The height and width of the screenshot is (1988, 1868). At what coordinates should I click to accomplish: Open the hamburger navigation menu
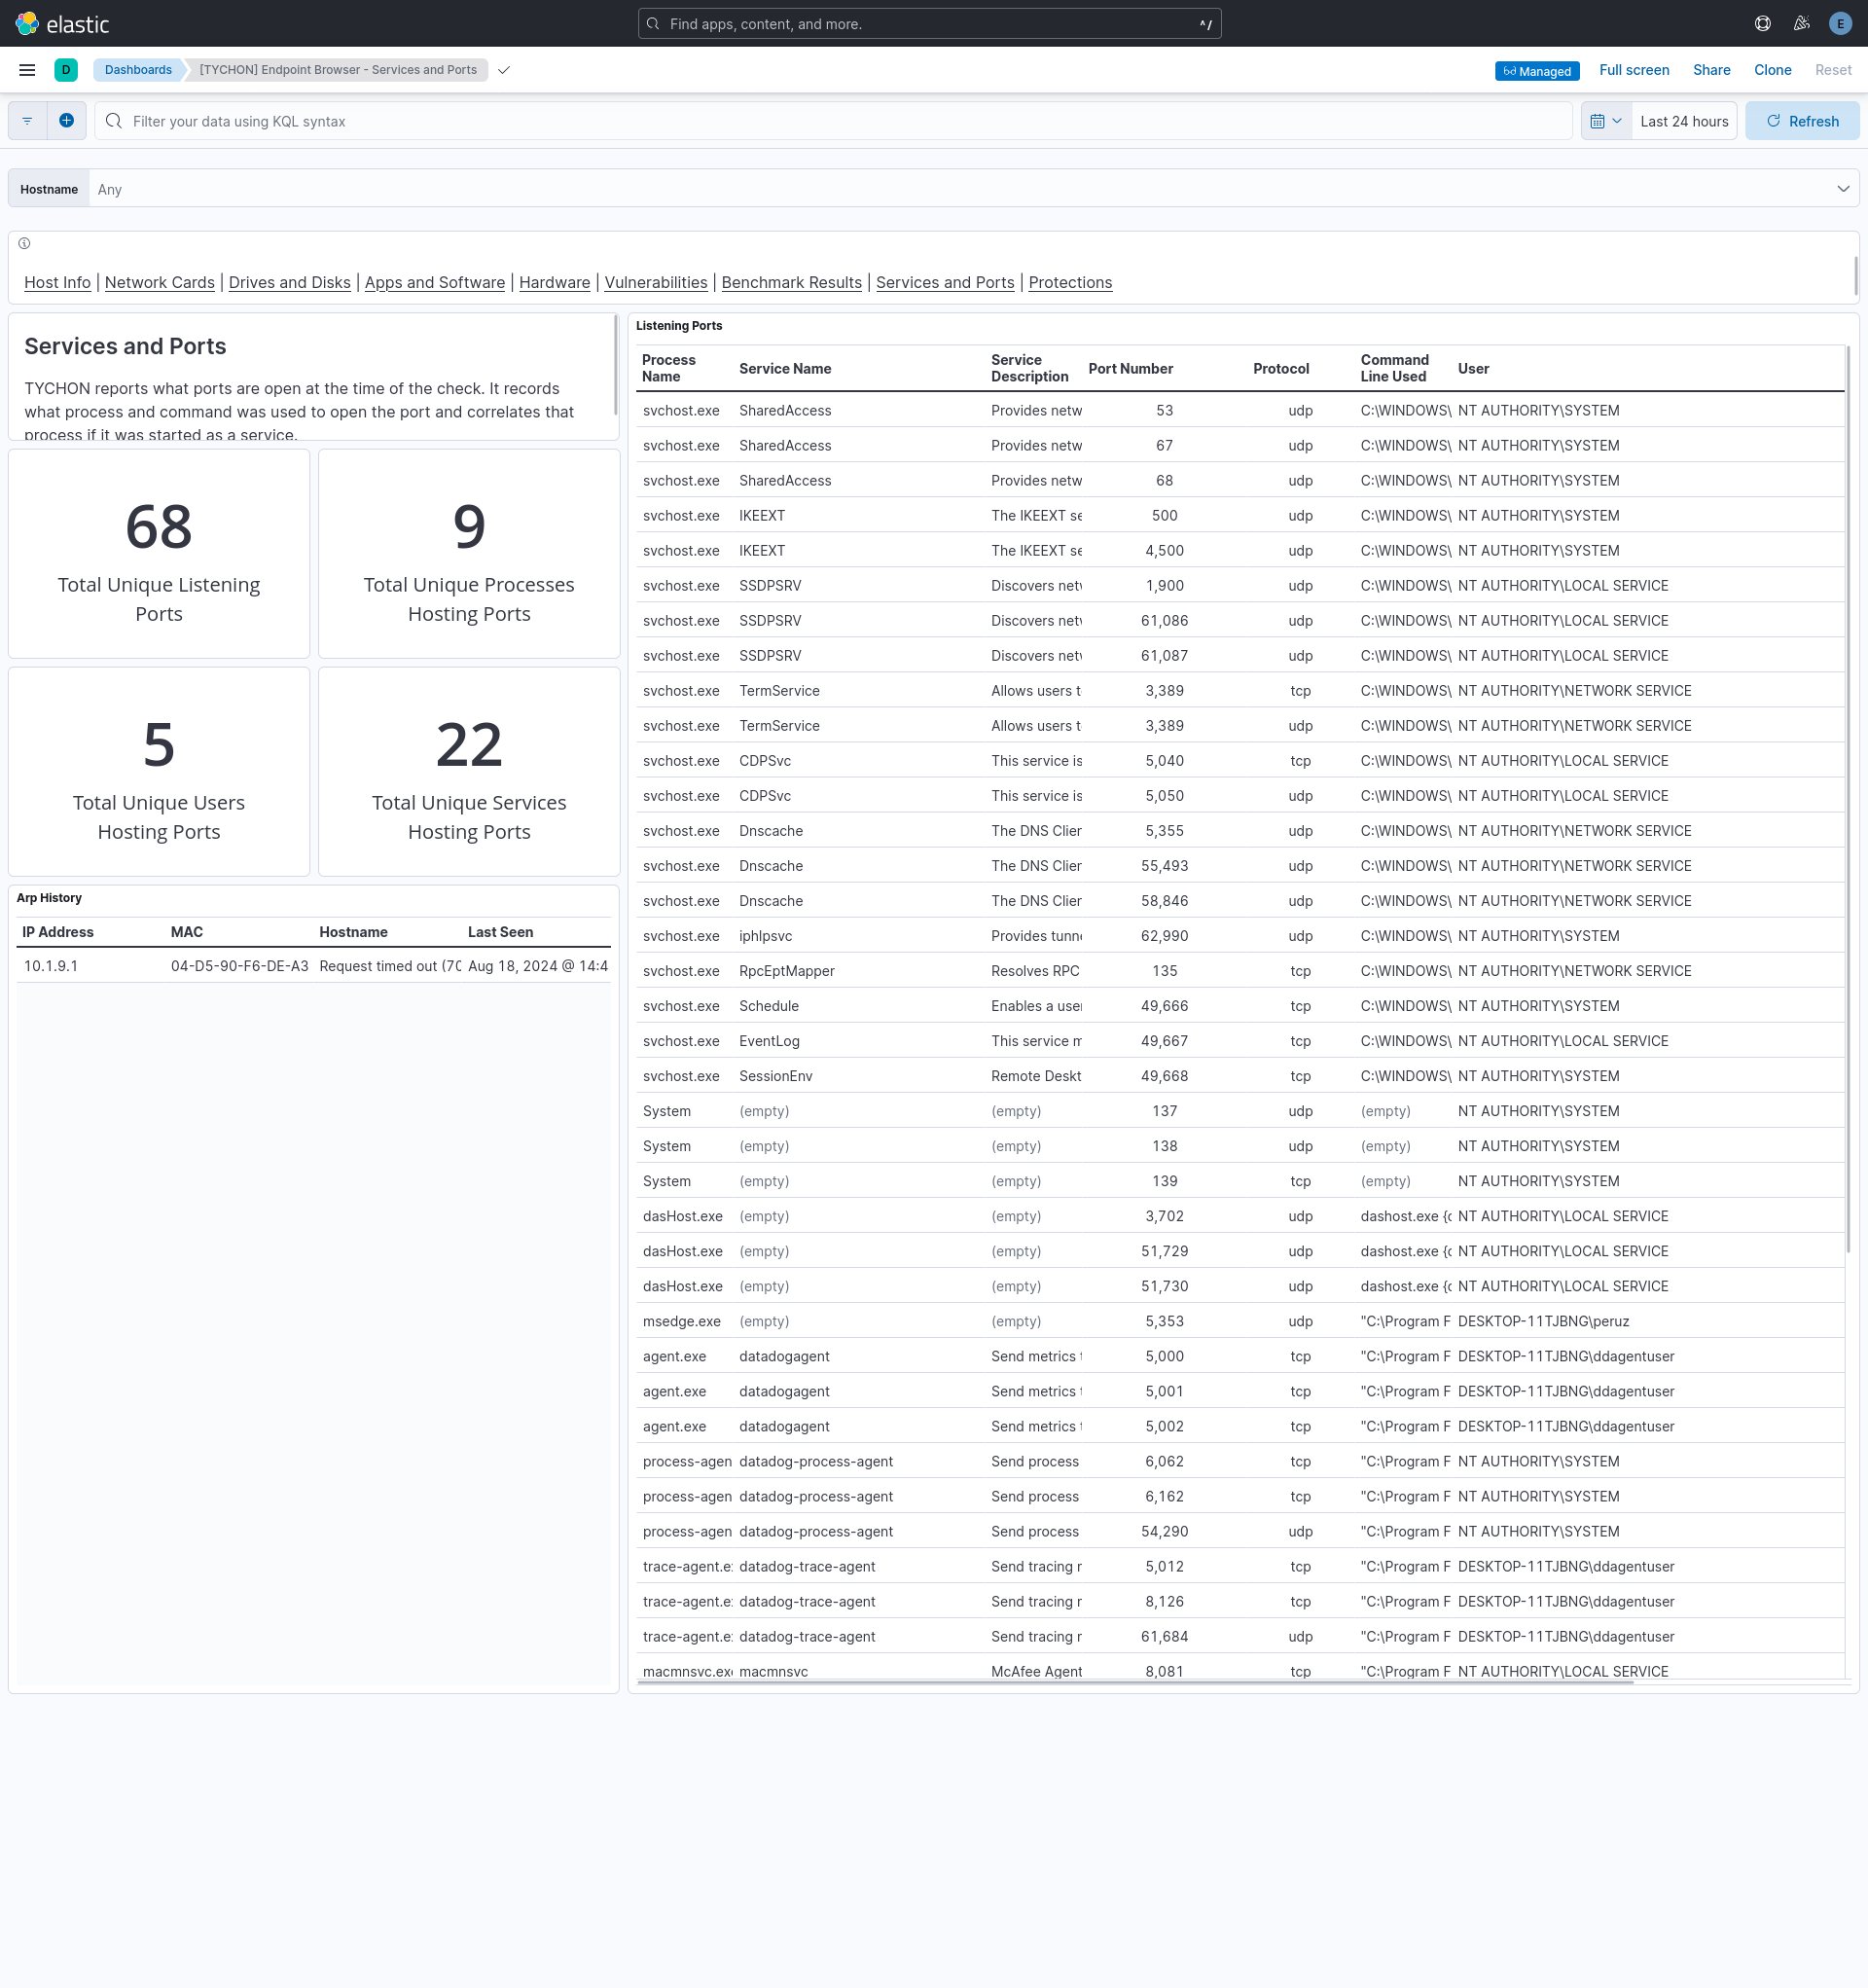click(x=27, y=70)
